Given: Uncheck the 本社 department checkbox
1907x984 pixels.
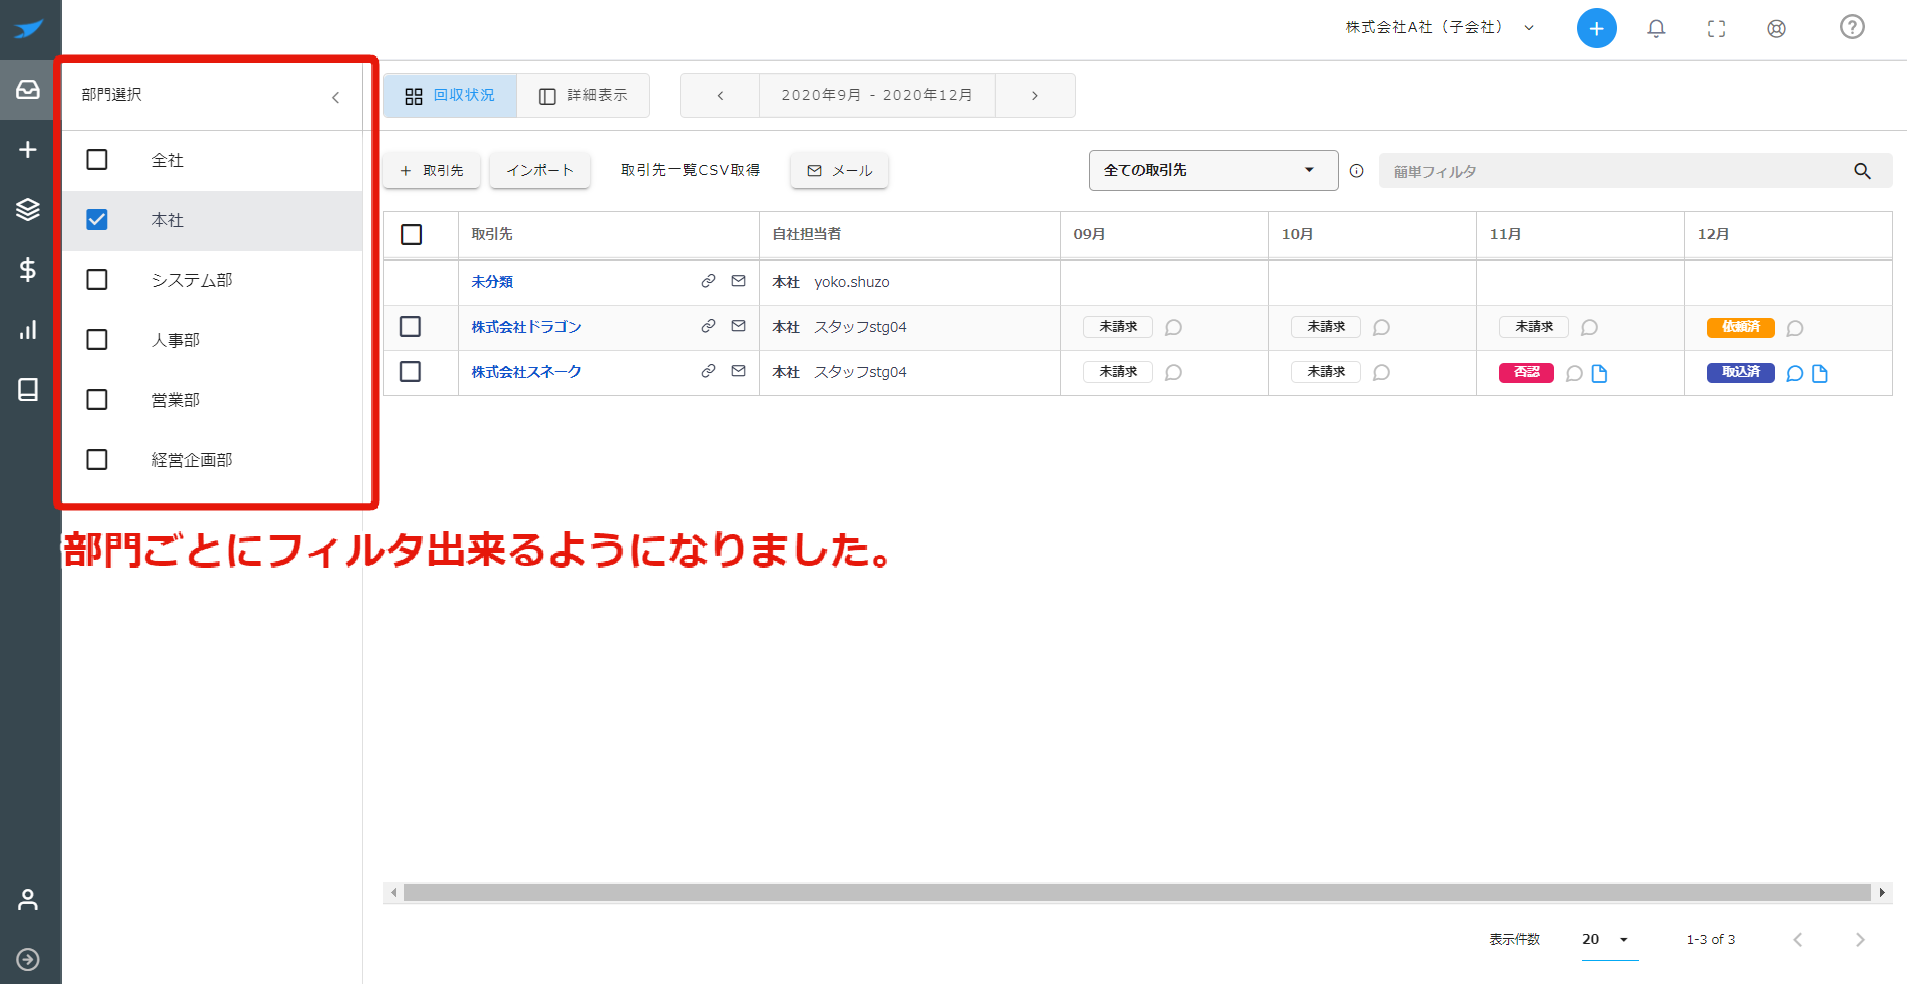Looking at the screenshot, I should tap(97, 220).
